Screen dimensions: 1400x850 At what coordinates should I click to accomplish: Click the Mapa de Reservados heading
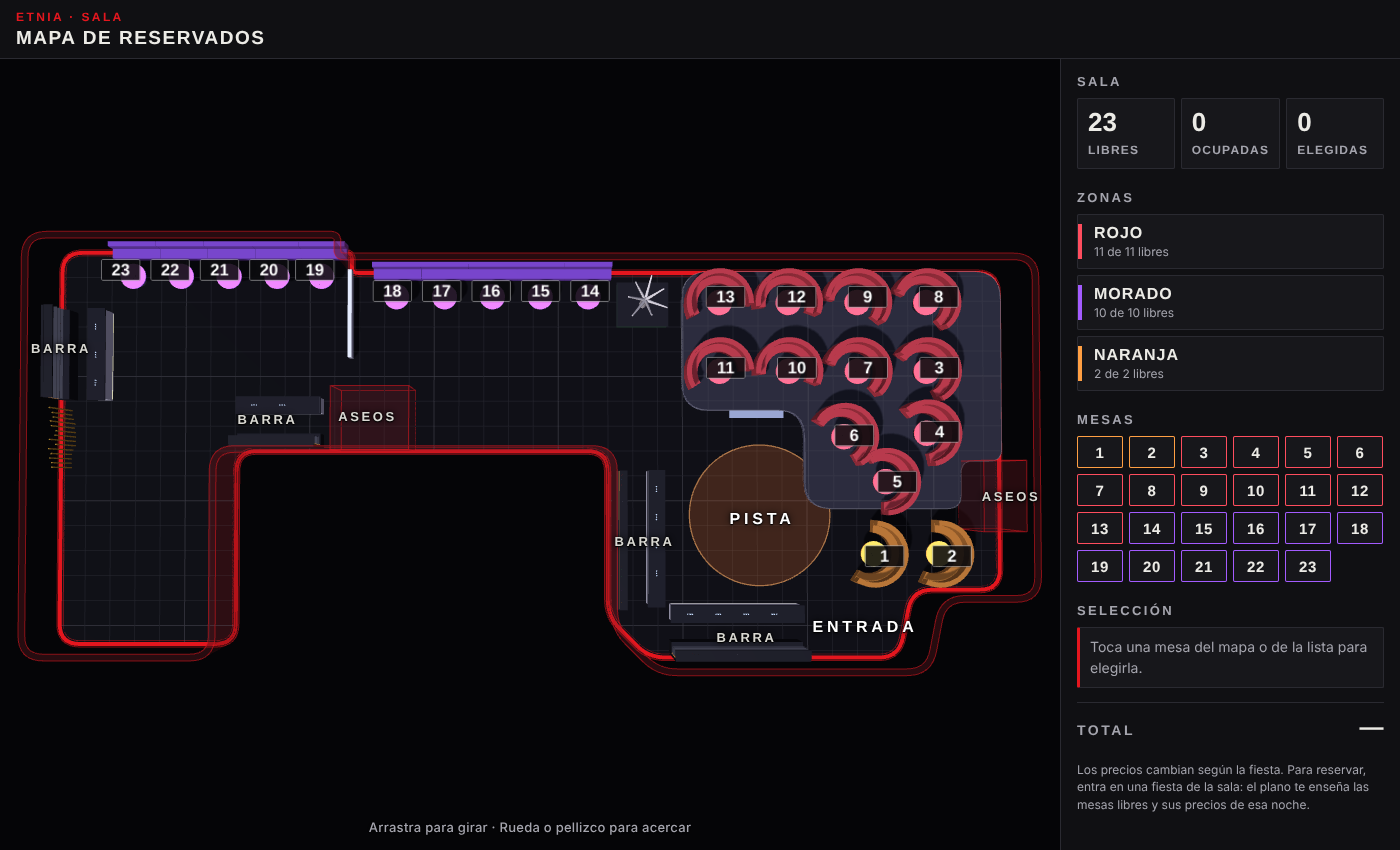click(140, 38)
